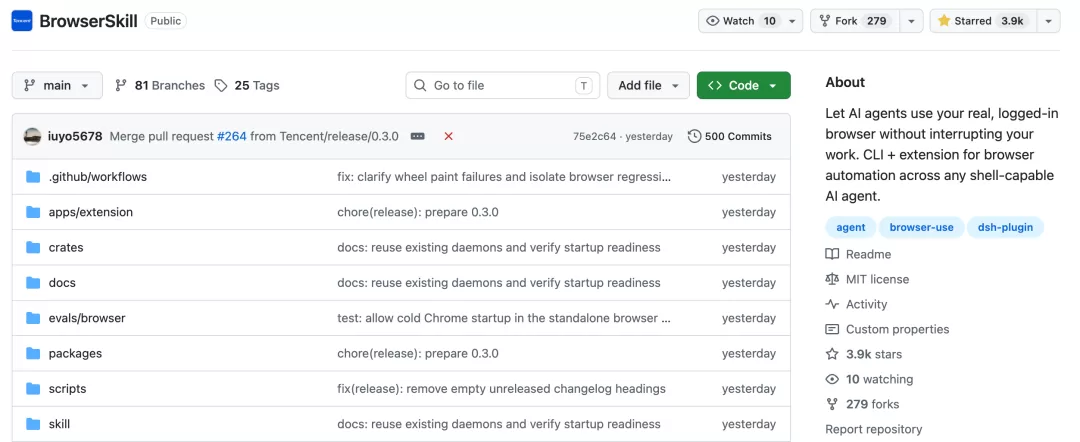Click the Watch button with eye icon
1080x442 pixels.
pyautogui.click(x=742, y=21)
